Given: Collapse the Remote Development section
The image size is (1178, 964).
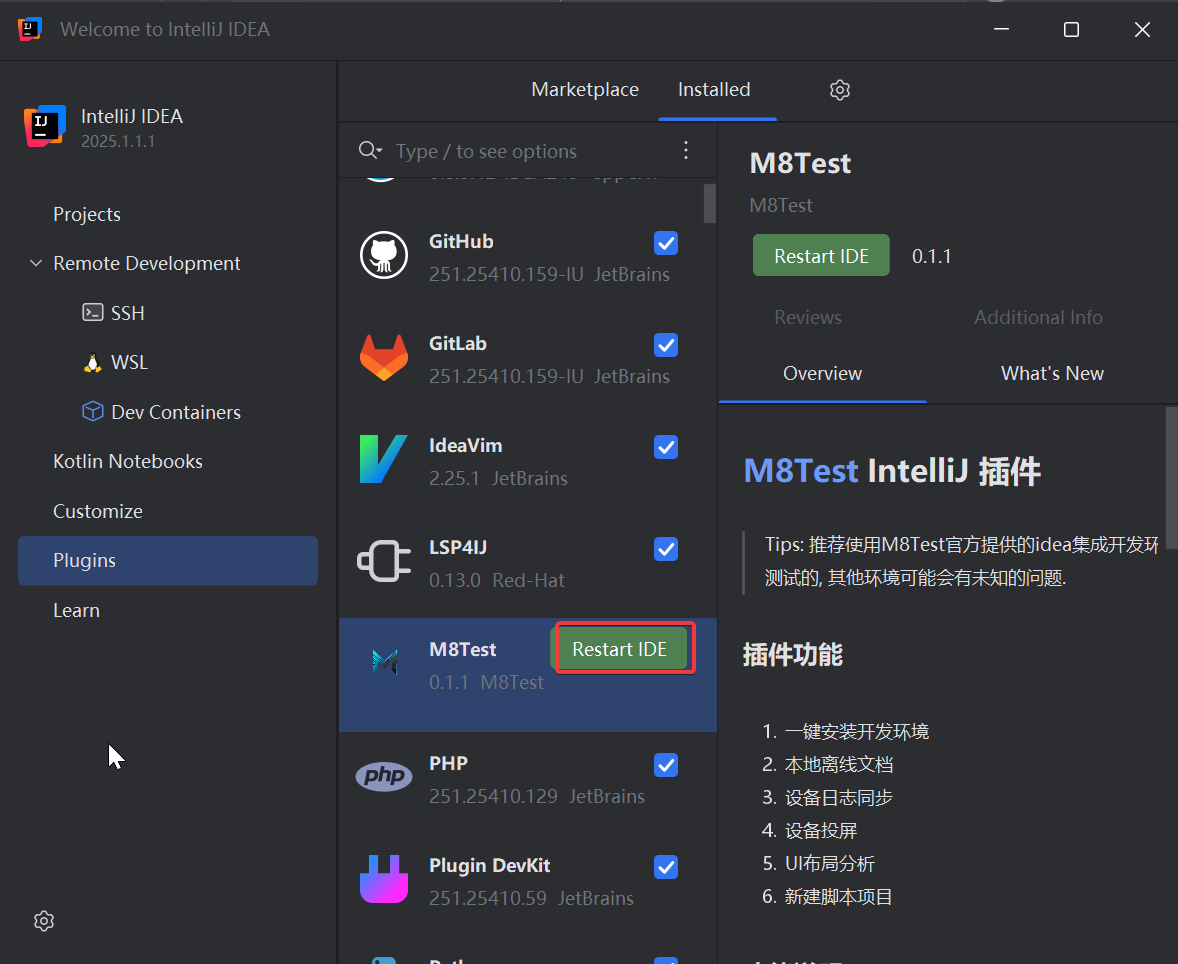Looking at the screenshot, I should (x=36, y=263).
